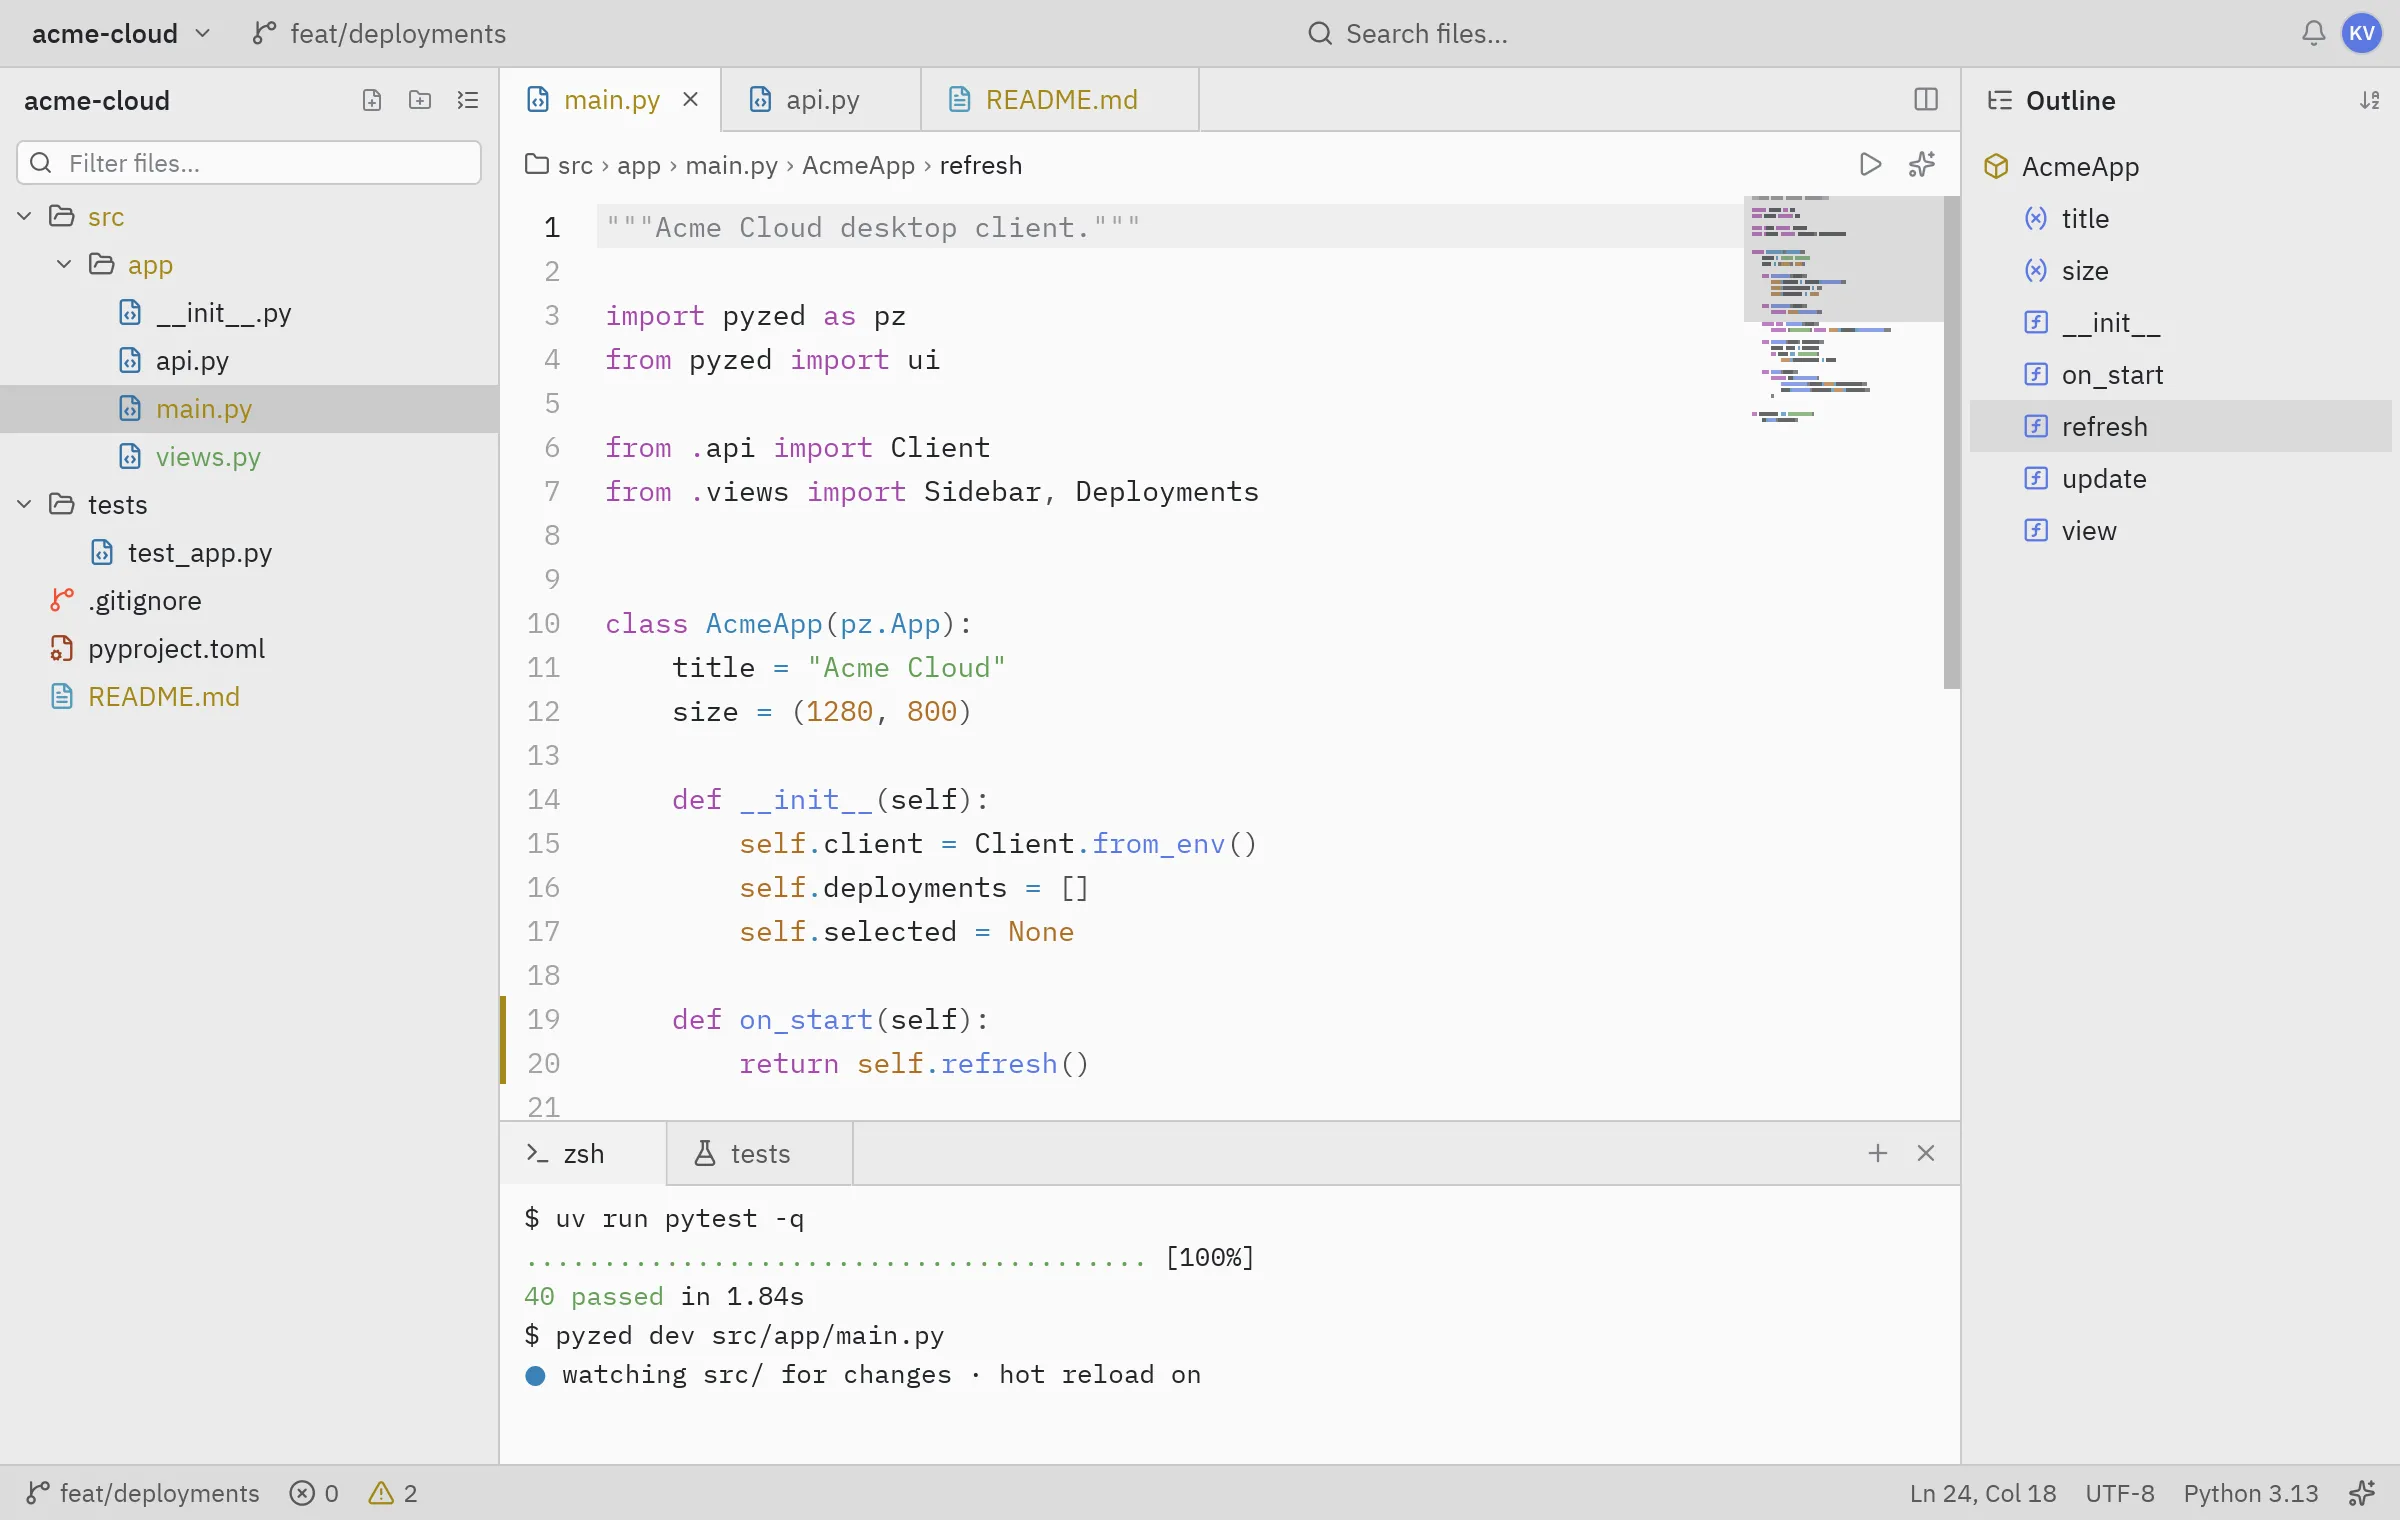Click the Search files field
This screenshot has height=1520, width=2400.
click(x=1408, y=33)
